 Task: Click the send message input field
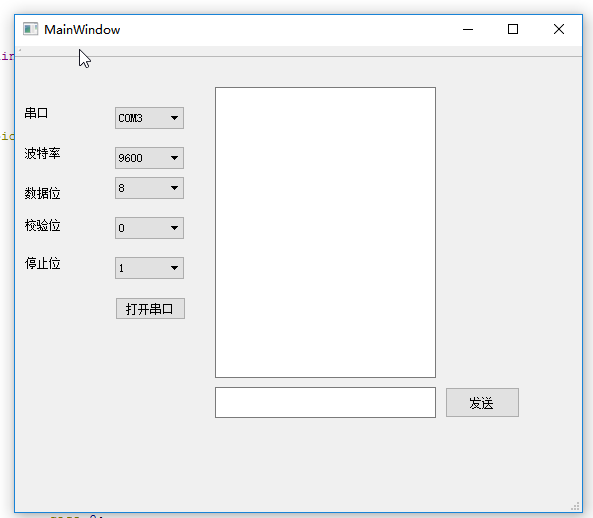click(325, 402)
